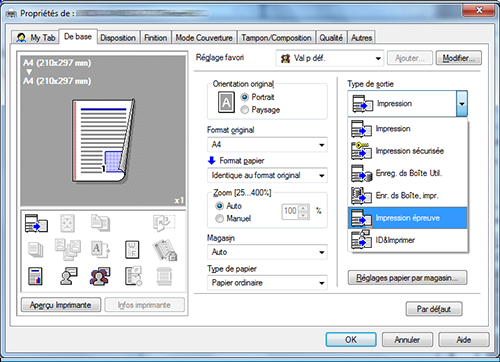Click the greyed locked document security icon

(x=165, y=250)
